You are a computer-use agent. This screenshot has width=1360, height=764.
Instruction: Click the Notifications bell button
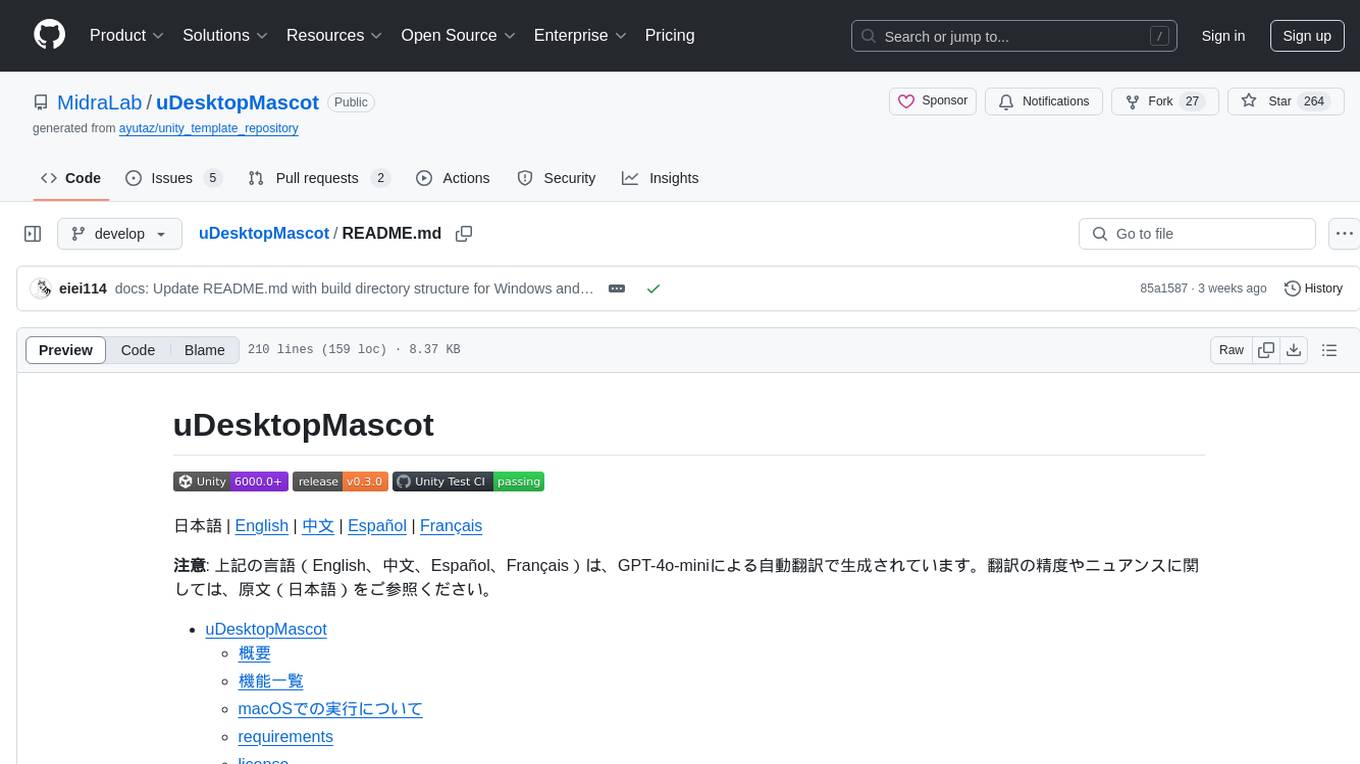pyautogui.click(x=1044, y=101)
